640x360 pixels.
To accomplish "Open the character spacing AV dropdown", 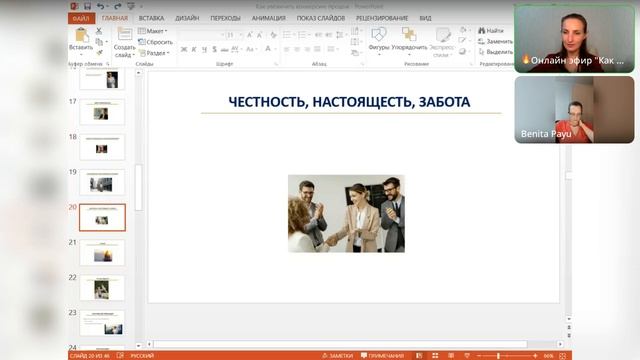I will [x=236, y=49].
